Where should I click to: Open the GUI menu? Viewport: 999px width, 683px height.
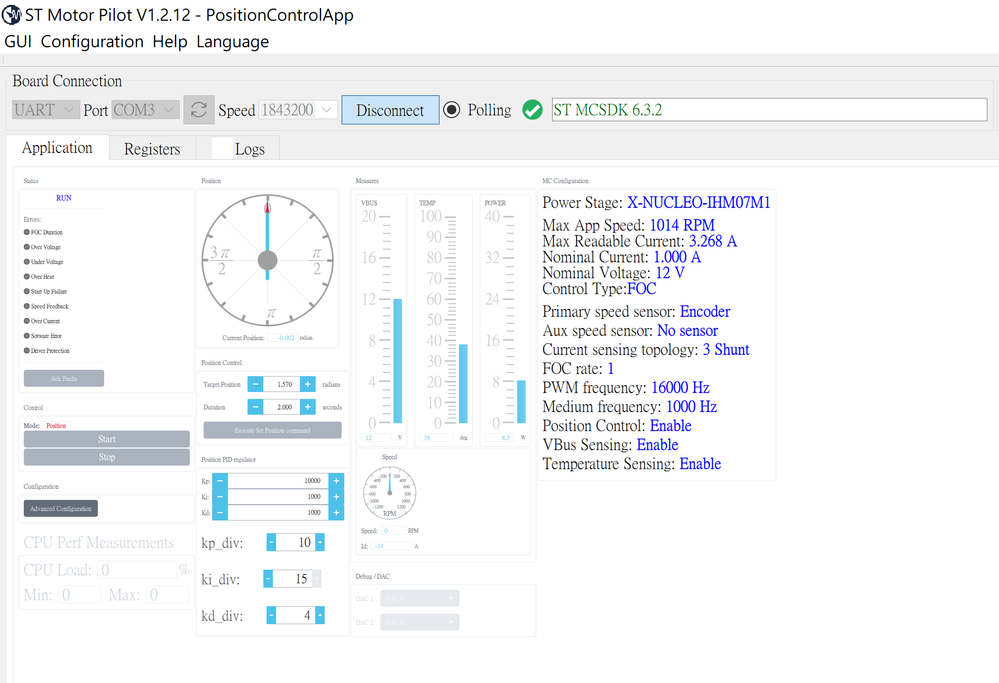(18, 41)
